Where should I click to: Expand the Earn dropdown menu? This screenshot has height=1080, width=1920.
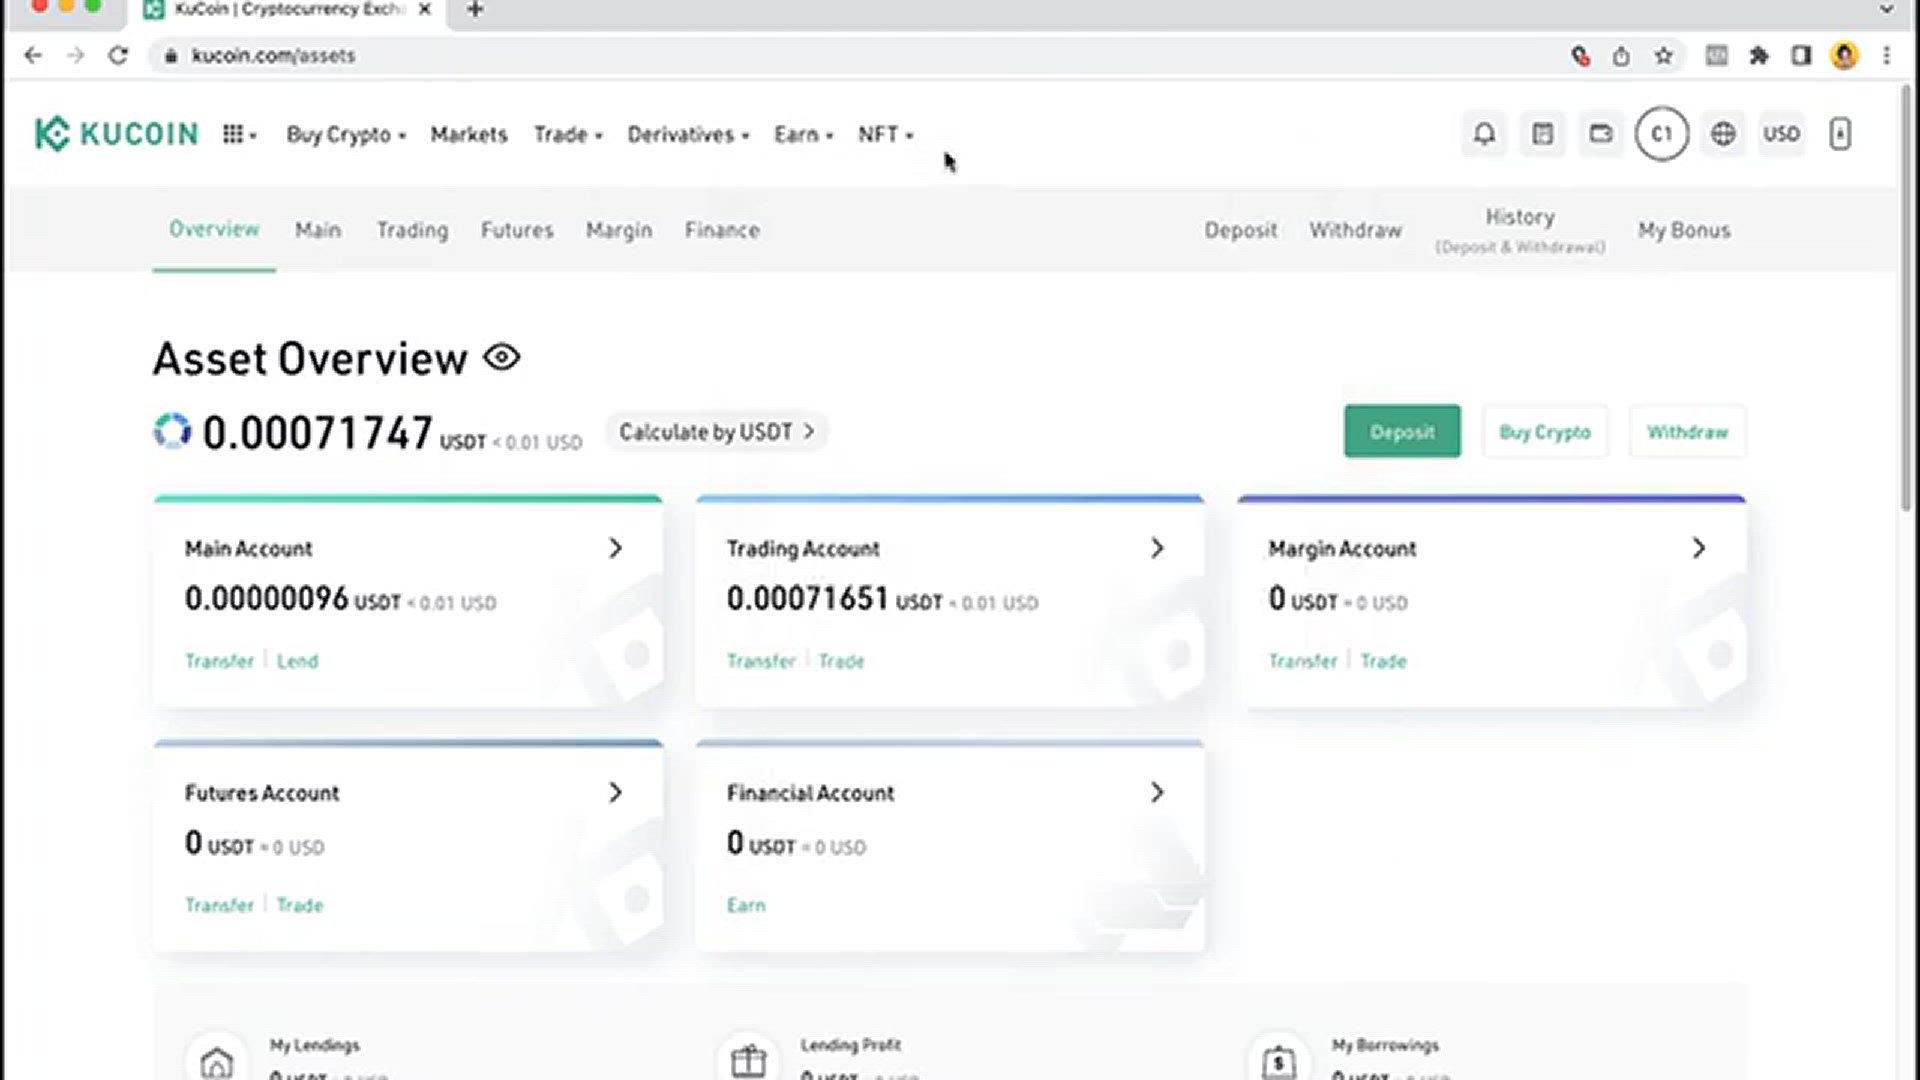click(803, 134)
